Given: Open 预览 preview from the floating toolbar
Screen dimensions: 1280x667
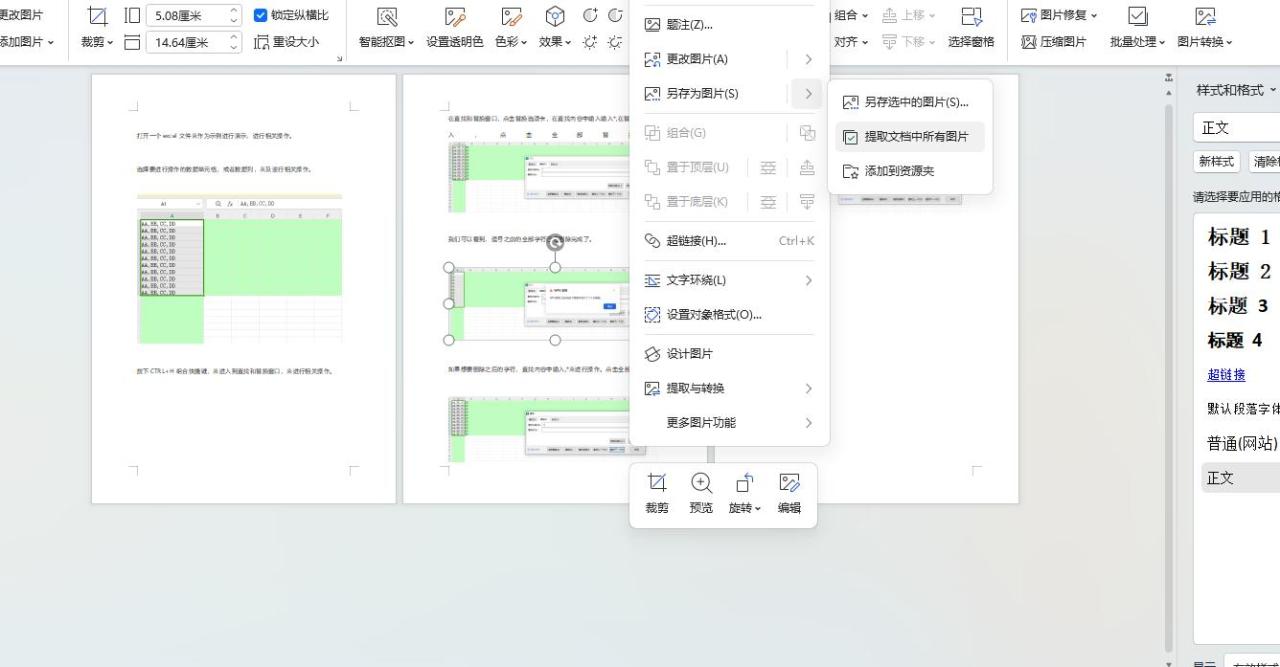Looking at the screenshot, I should pos(700,492).
